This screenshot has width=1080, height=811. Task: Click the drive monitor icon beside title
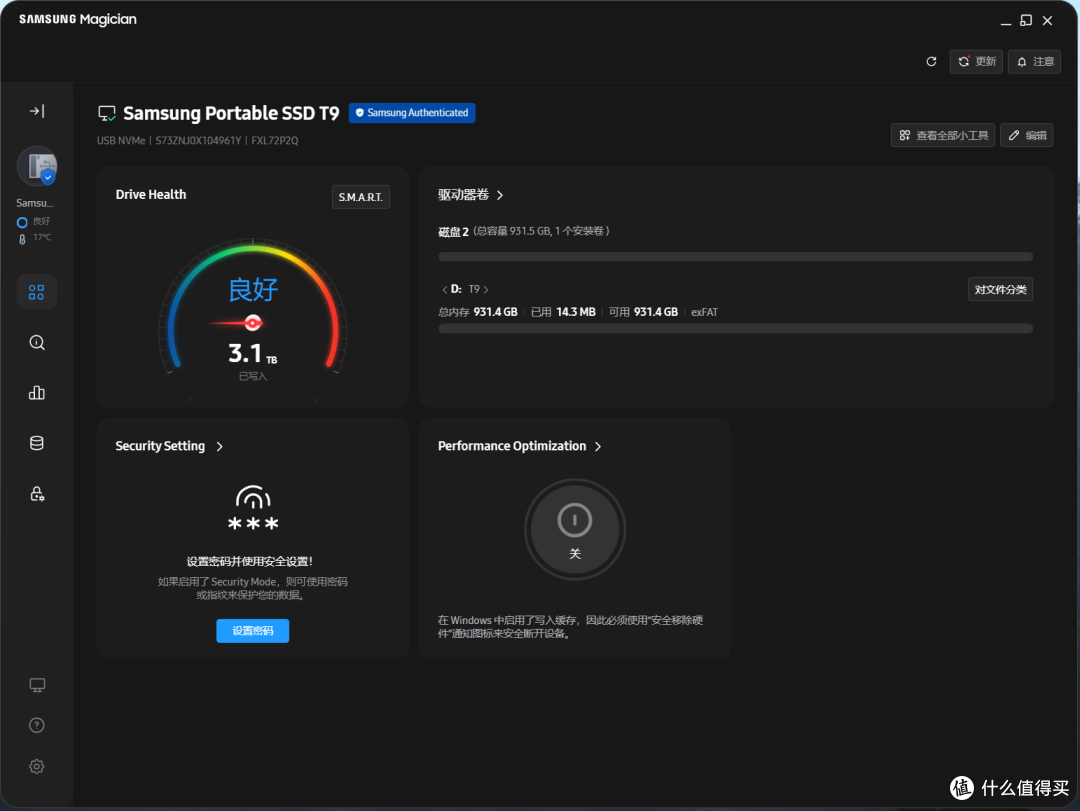(107, 113)
